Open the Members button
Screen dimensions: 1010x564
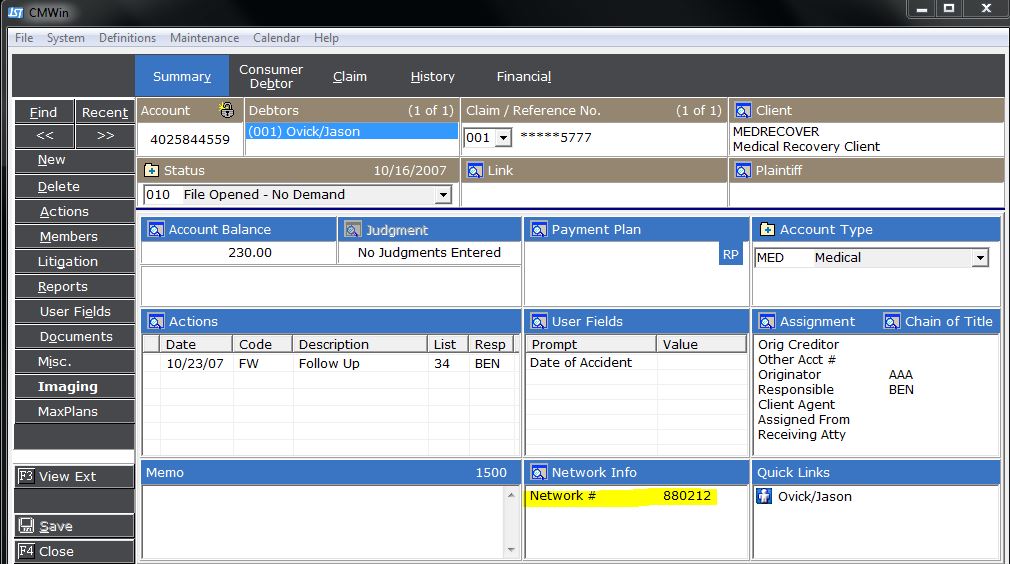74,236
